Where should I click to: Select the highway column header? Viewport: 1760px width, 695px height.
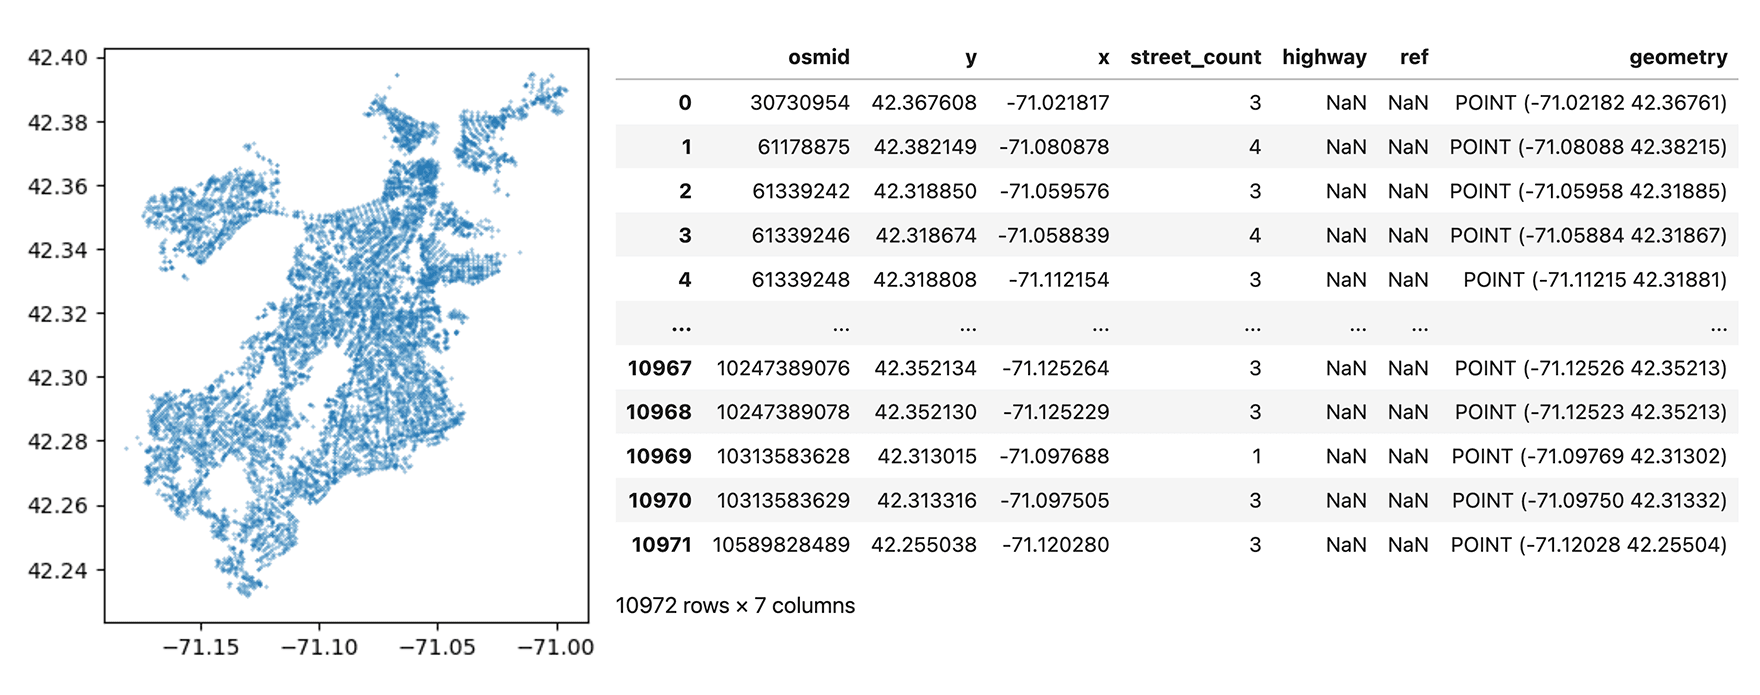(1324, 58)
